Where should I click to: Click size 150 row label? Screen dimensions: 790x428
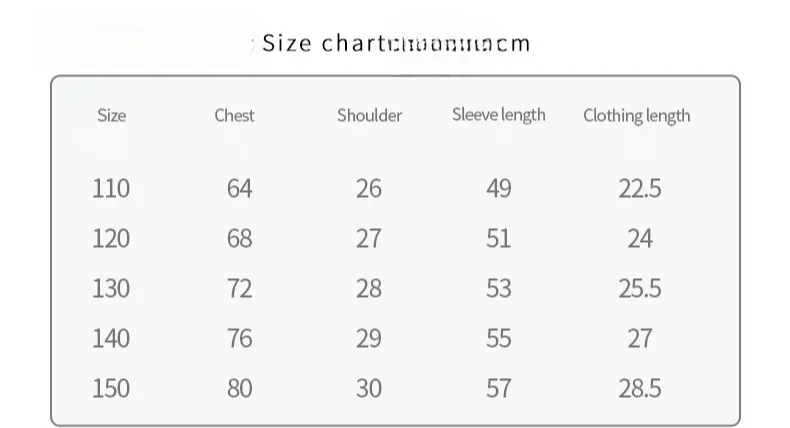point(111,388)
